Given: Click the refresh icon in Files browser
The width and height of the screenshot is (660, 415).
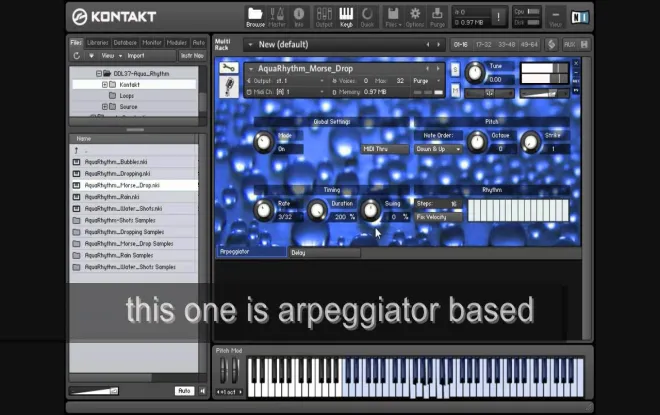Looking at the screenshot, I should tap(77, 56).
